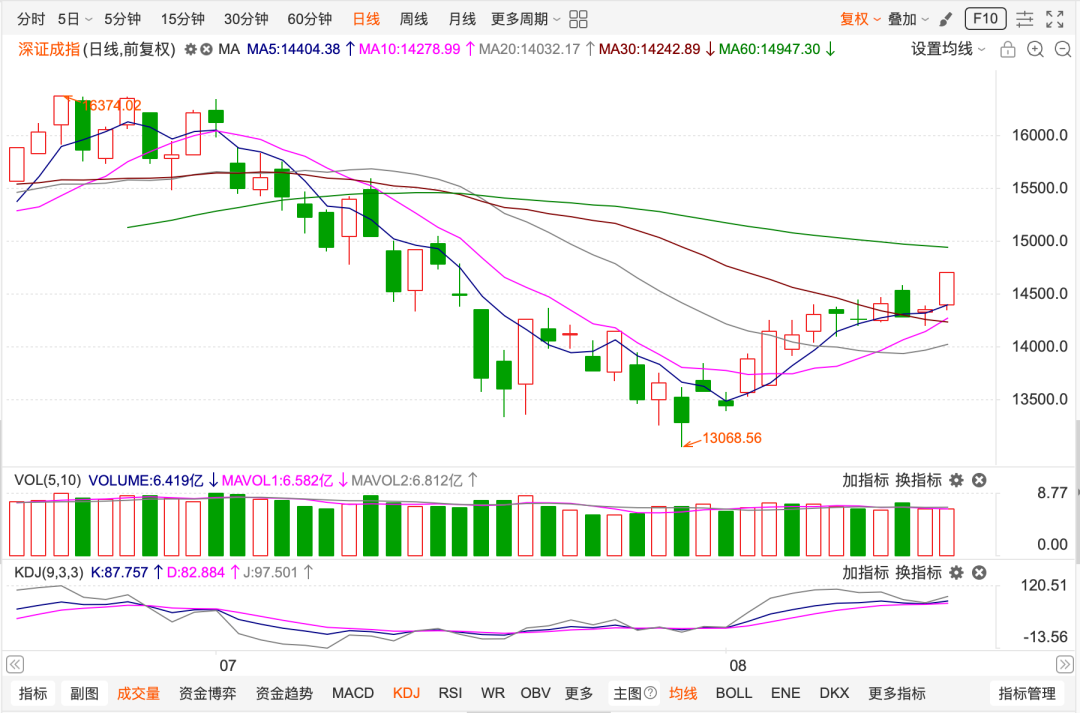Click the F10 button
This screenshot has width=1080, height=713.
coord(986,19)
